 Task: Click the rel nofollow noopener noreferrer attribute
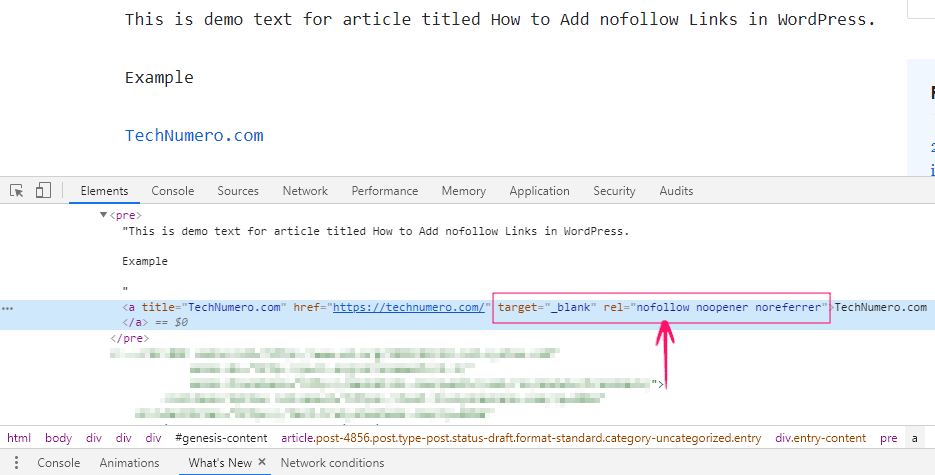(x=716, y=307)
